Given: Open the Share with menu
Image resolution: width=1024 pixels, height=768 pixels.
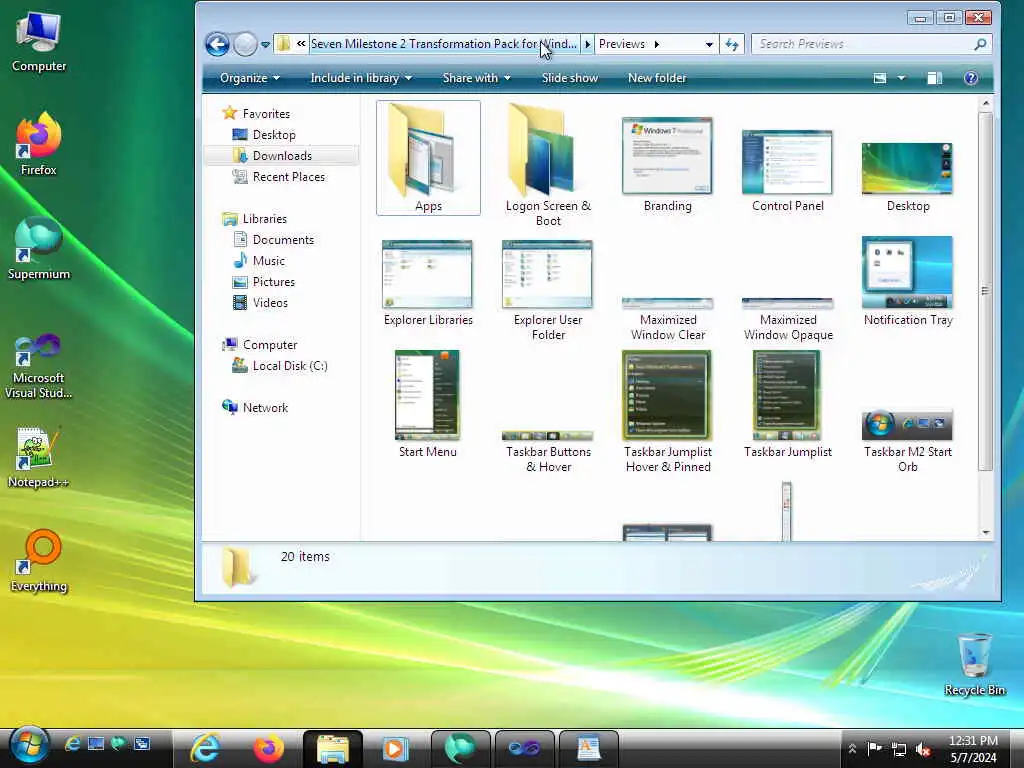Looking at the screenshot, I should [x=476, y=78].
